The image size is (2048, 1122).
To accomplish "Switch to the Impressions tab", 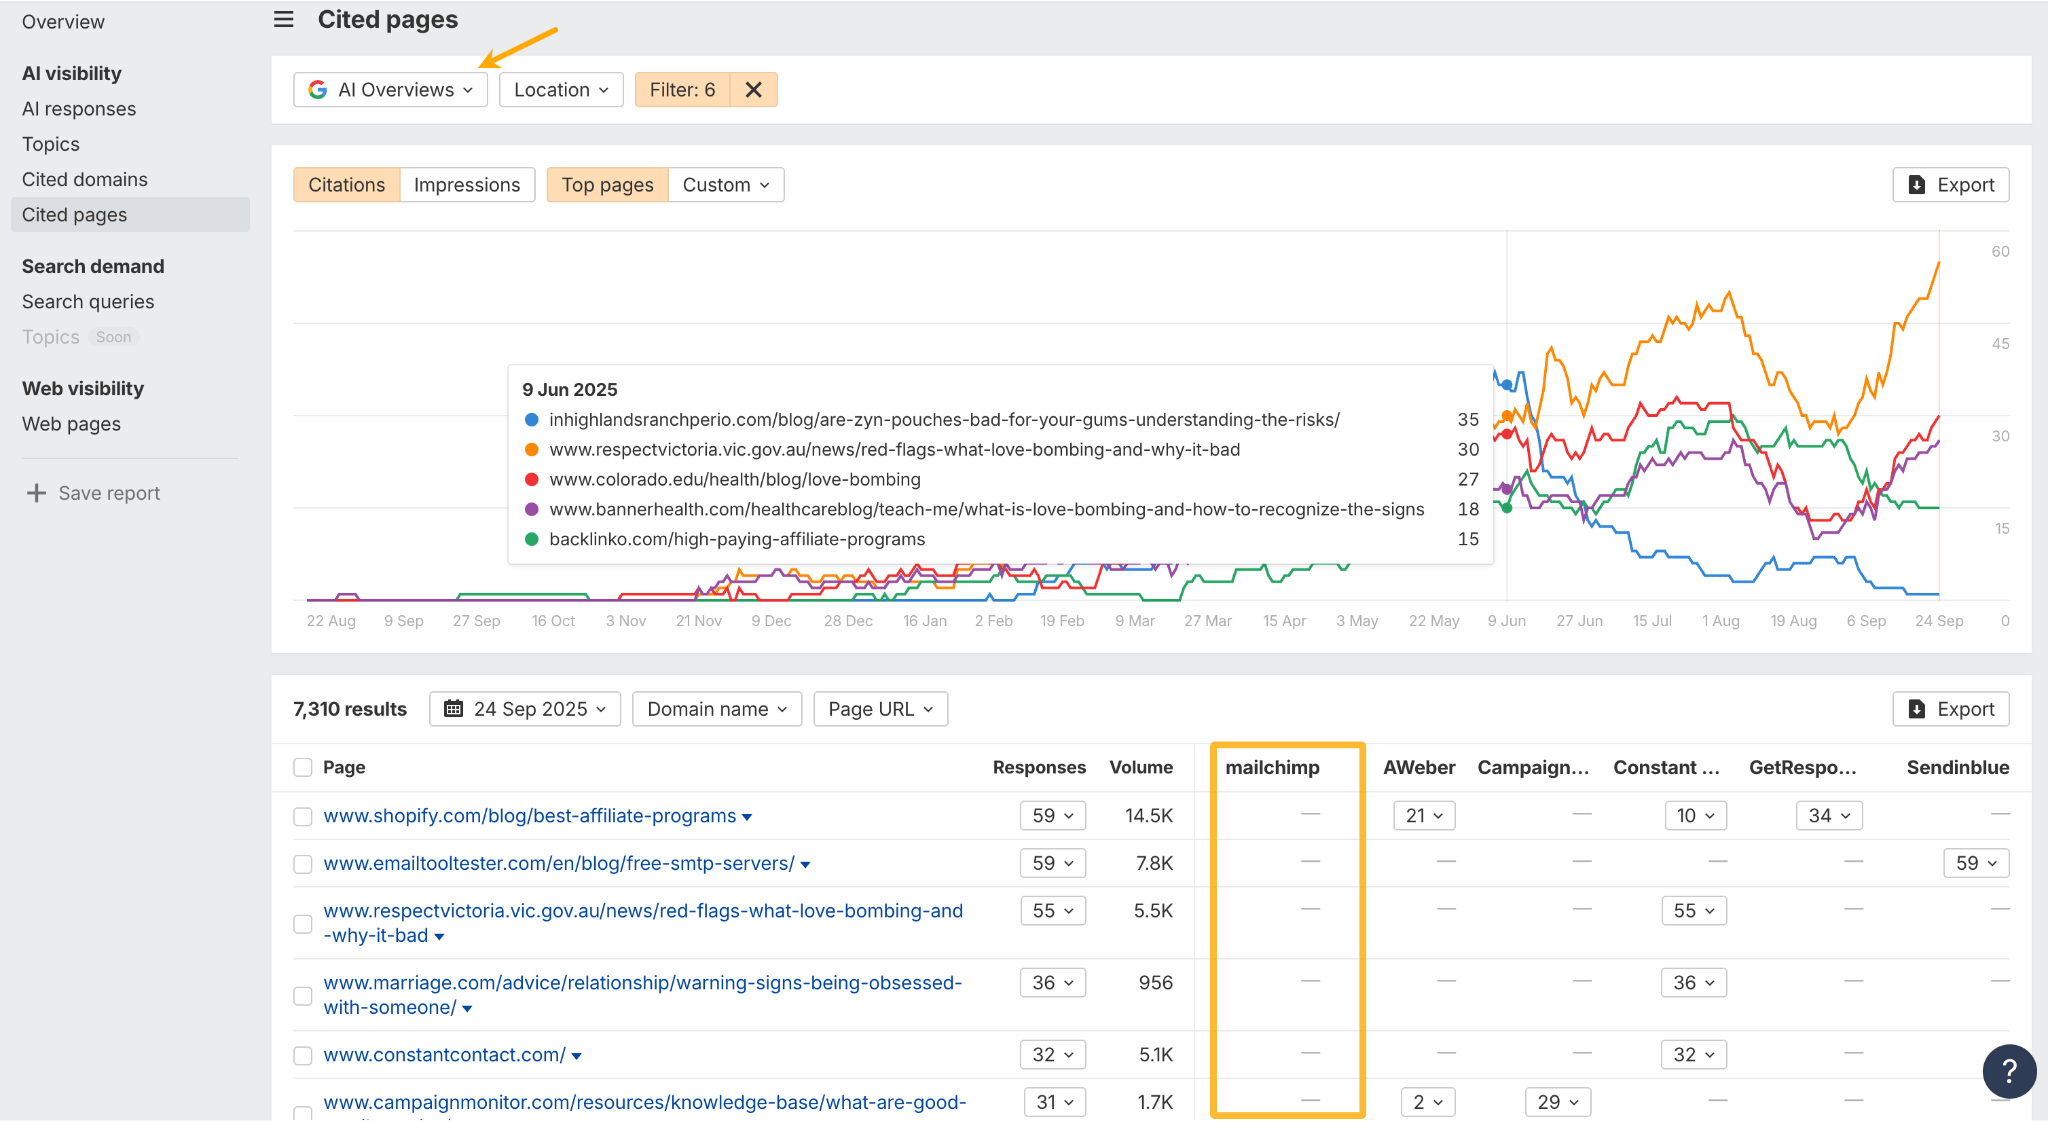I will pos(466,184).
